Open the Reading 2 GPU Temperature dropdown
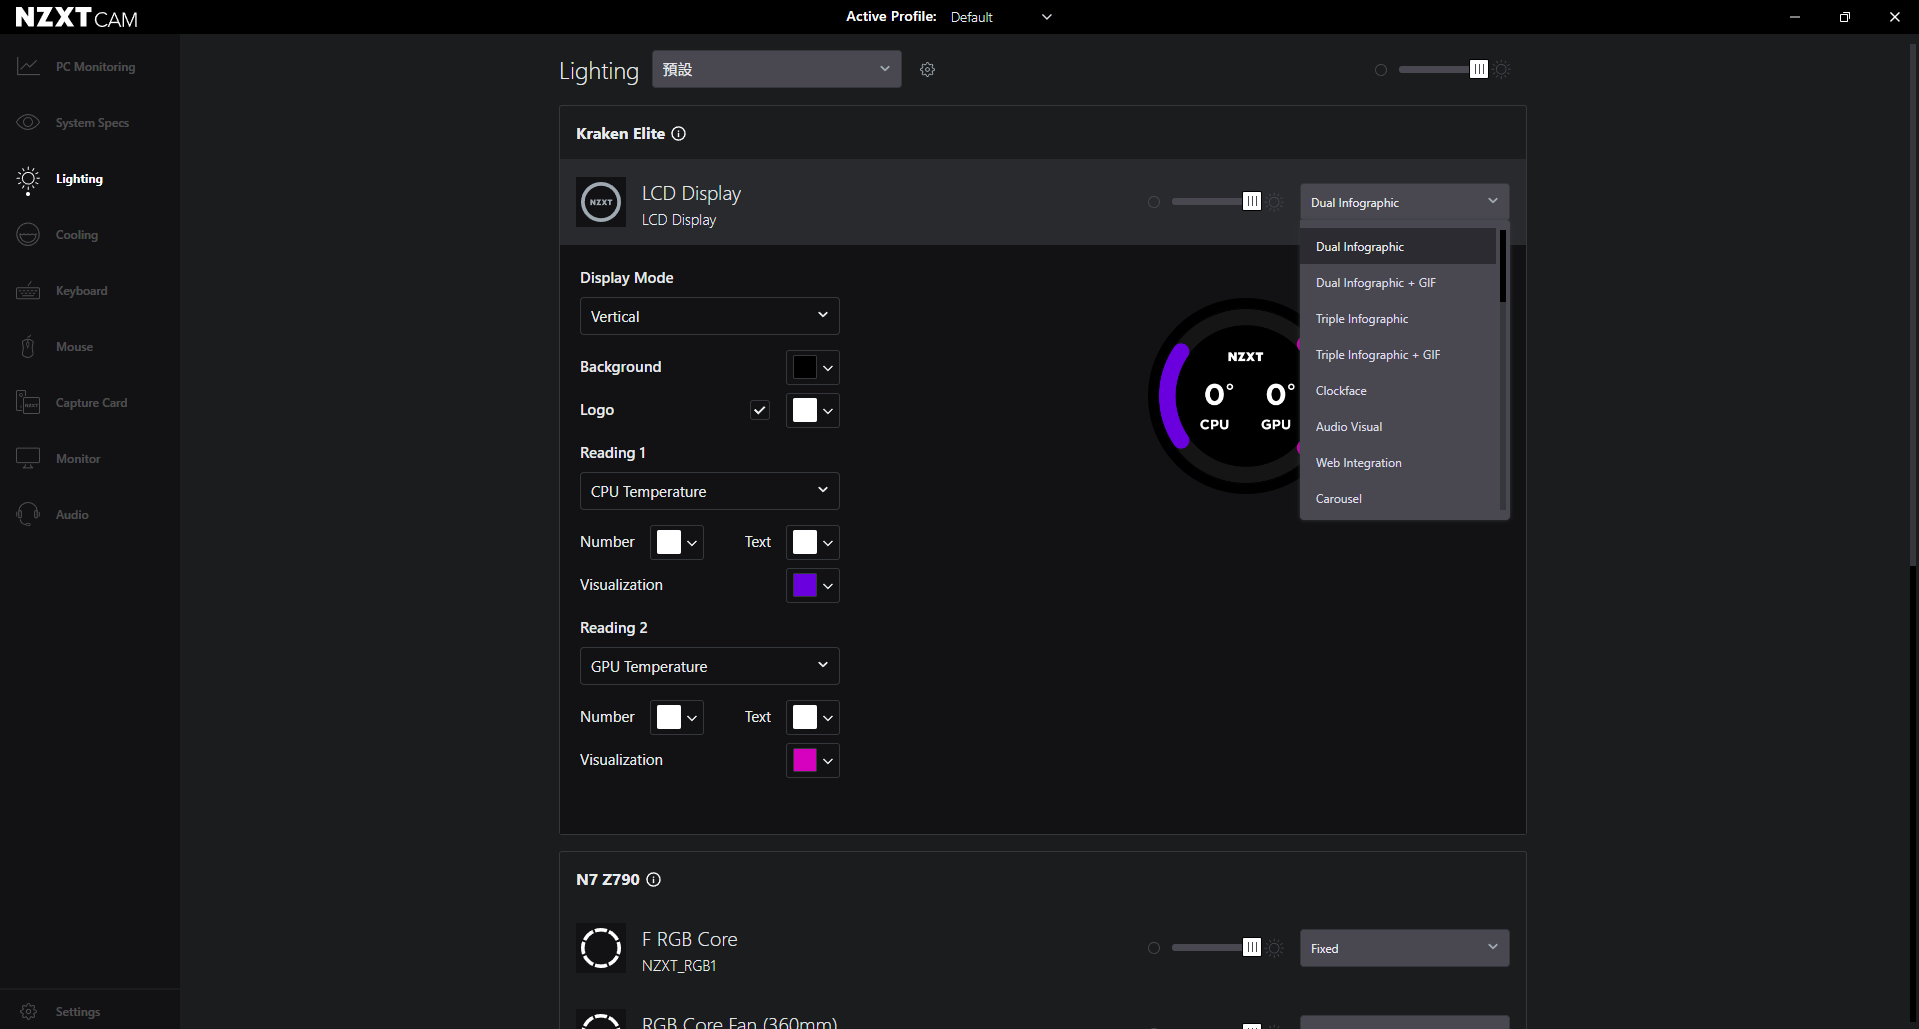Image resolution: width=1919 pixels, height=1029 pixels. coord(709,666)
